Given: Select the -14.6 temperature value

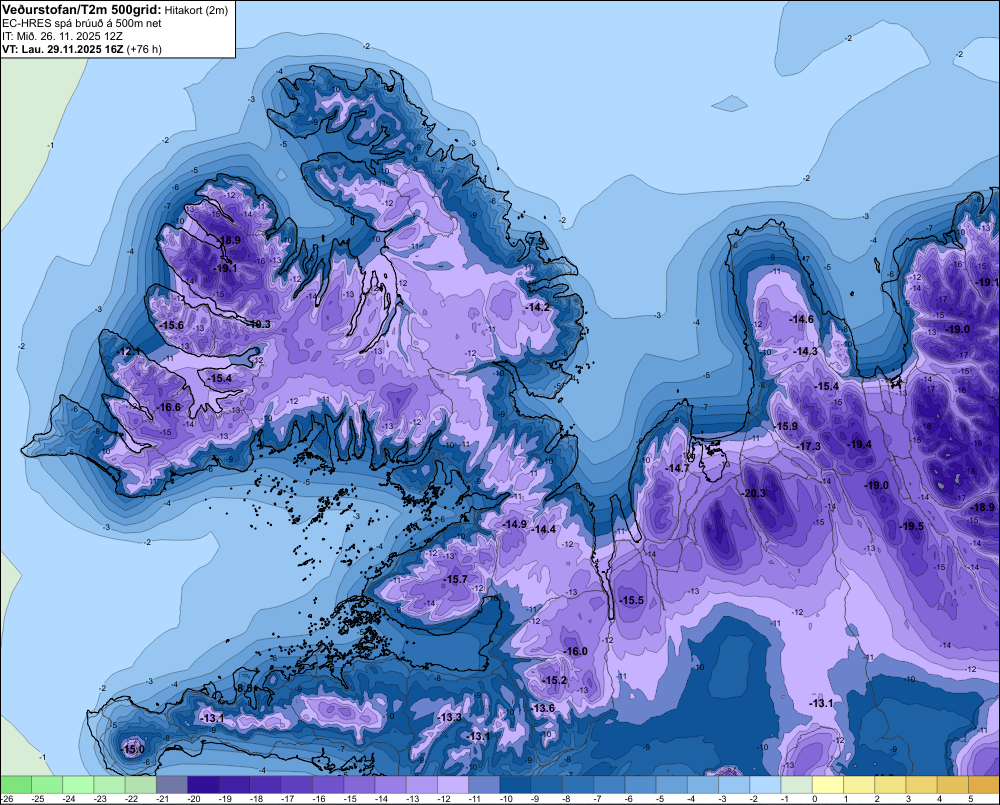Looking at the screenshot, I should coord(802,319).
